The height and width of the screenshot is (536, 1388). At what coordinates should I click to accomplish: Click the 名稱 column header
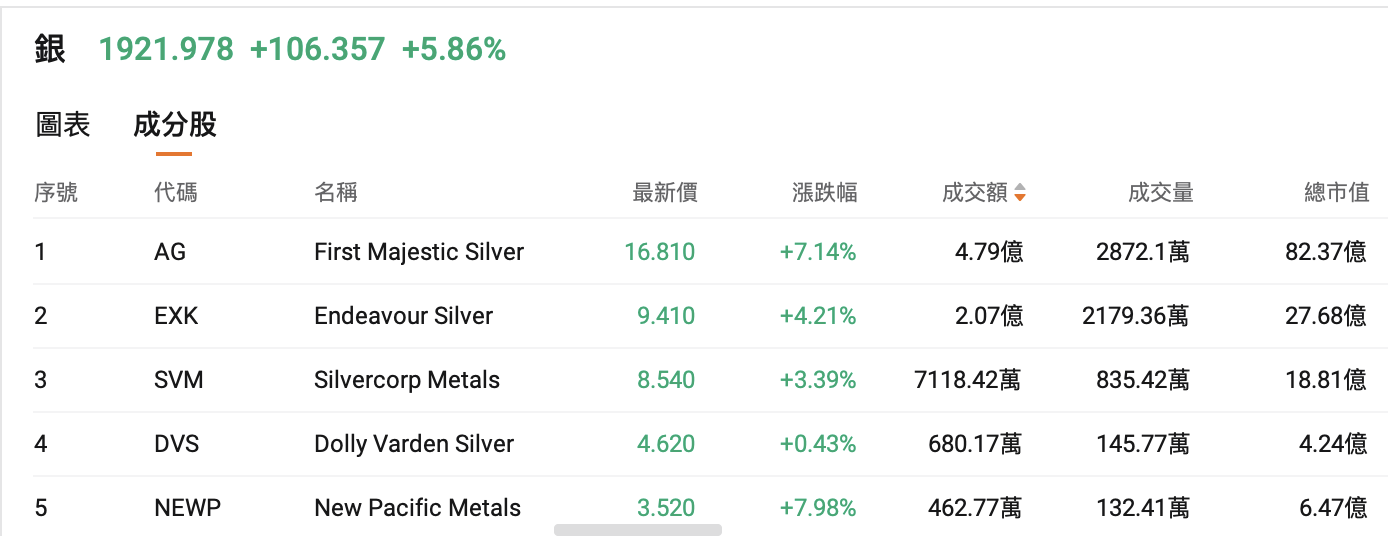click(x=335, y=193)
